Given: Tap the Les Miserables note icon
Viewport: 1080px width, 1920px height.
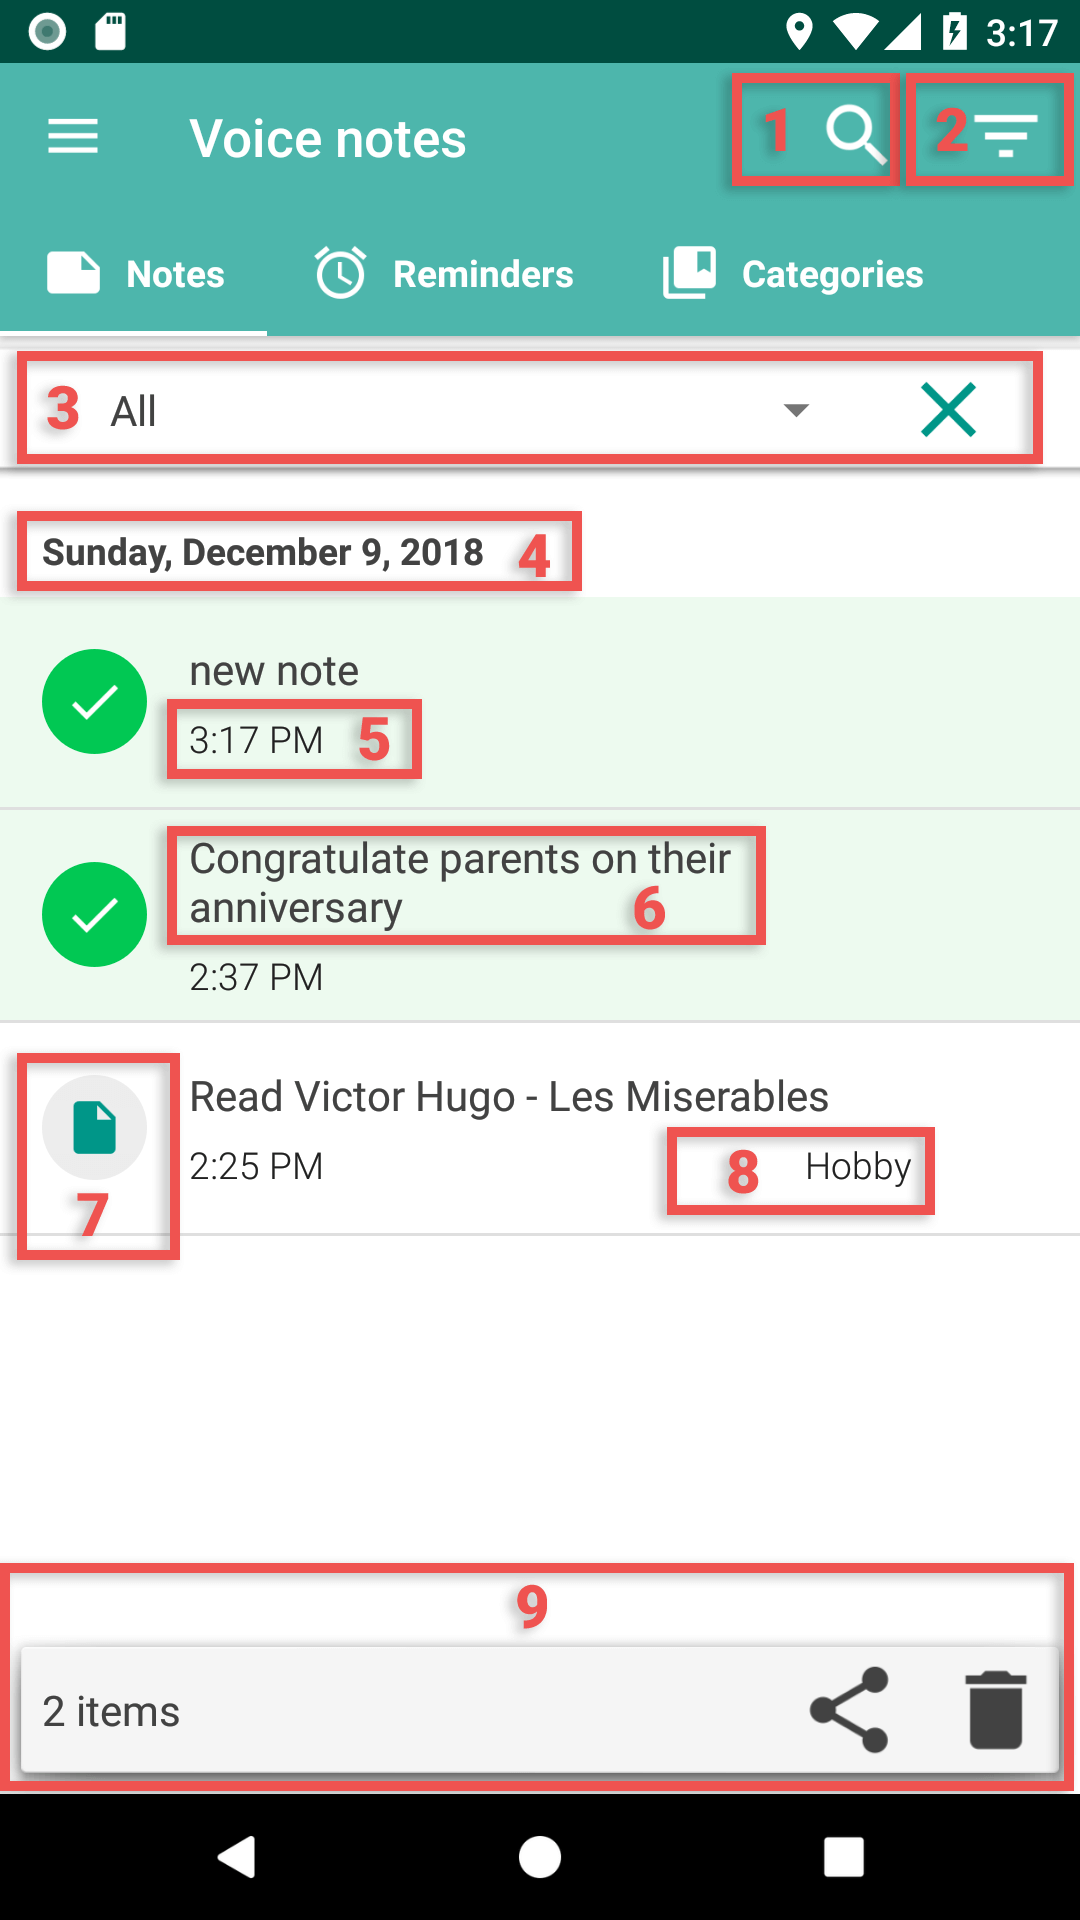Looking at the screenshot, I should (95, 1128).
